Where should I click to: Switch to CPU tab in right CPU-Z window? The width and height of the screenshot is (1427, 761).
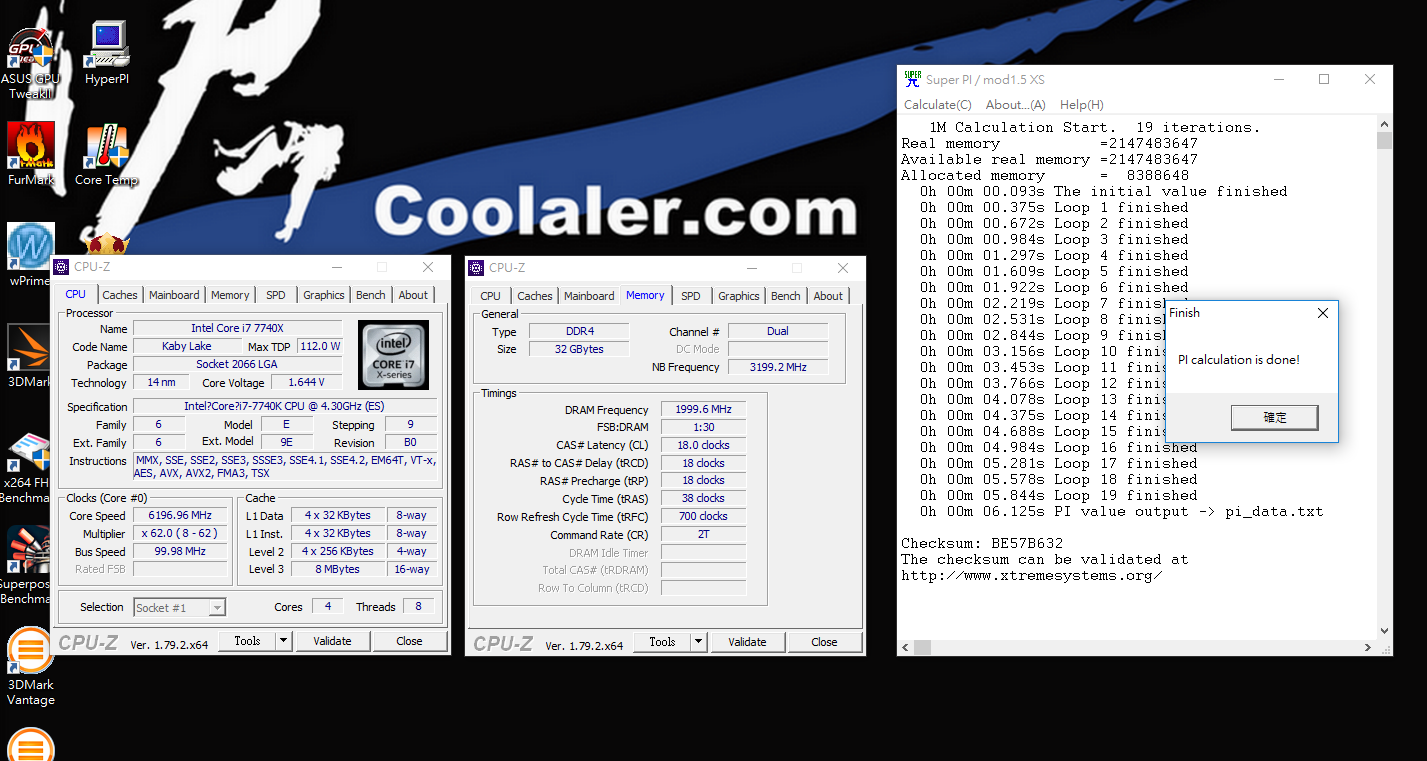point(490,296)
